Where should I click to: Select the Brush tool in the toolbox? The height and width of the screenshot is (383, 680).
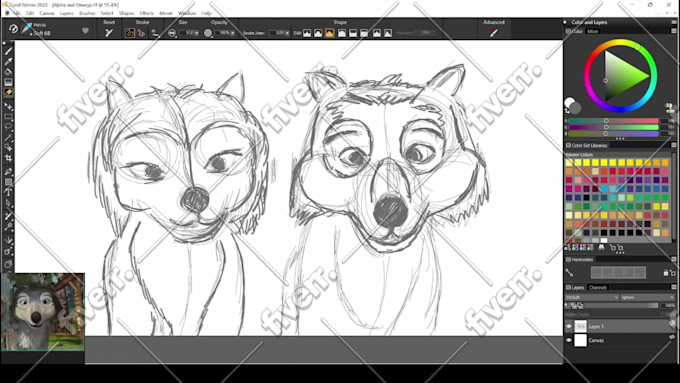point(8,51)
